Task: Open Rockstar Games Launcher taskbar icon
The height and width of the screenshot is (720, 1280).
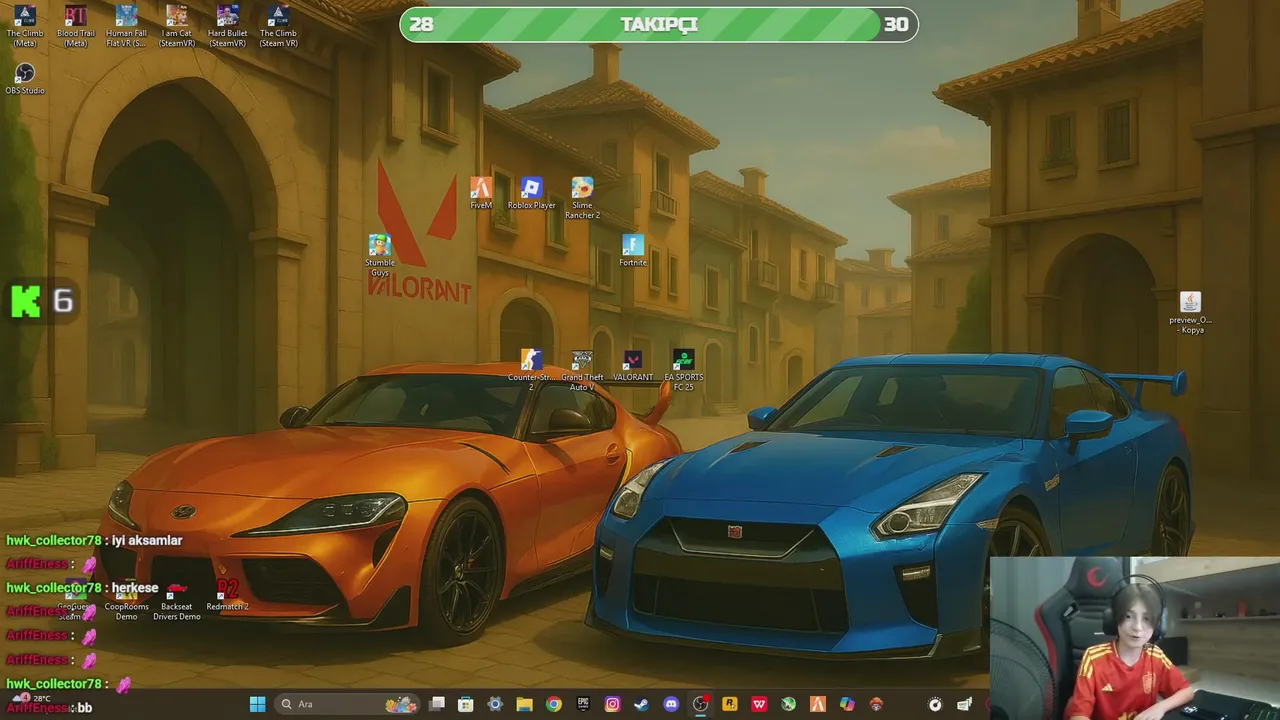Action: [729, 704]
